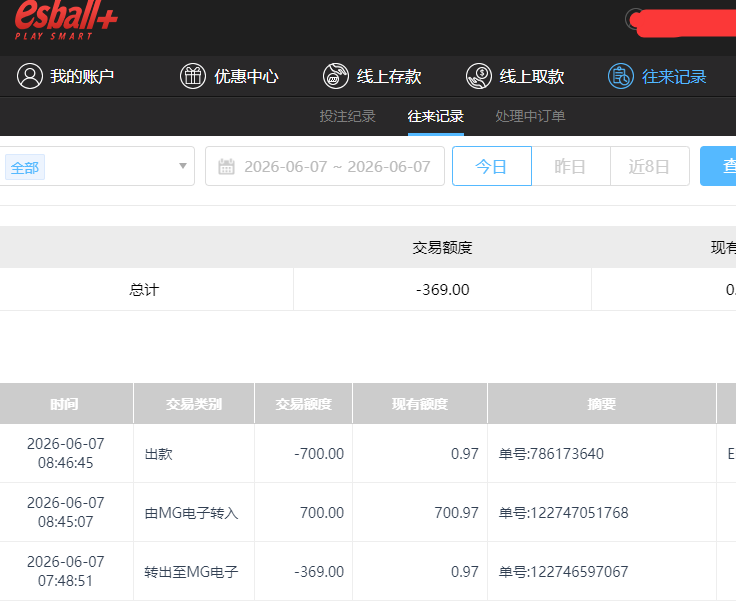The width and height of the screenshot is (736, 601).
Task: Open 我的账户 menu label
Action: 82,77
